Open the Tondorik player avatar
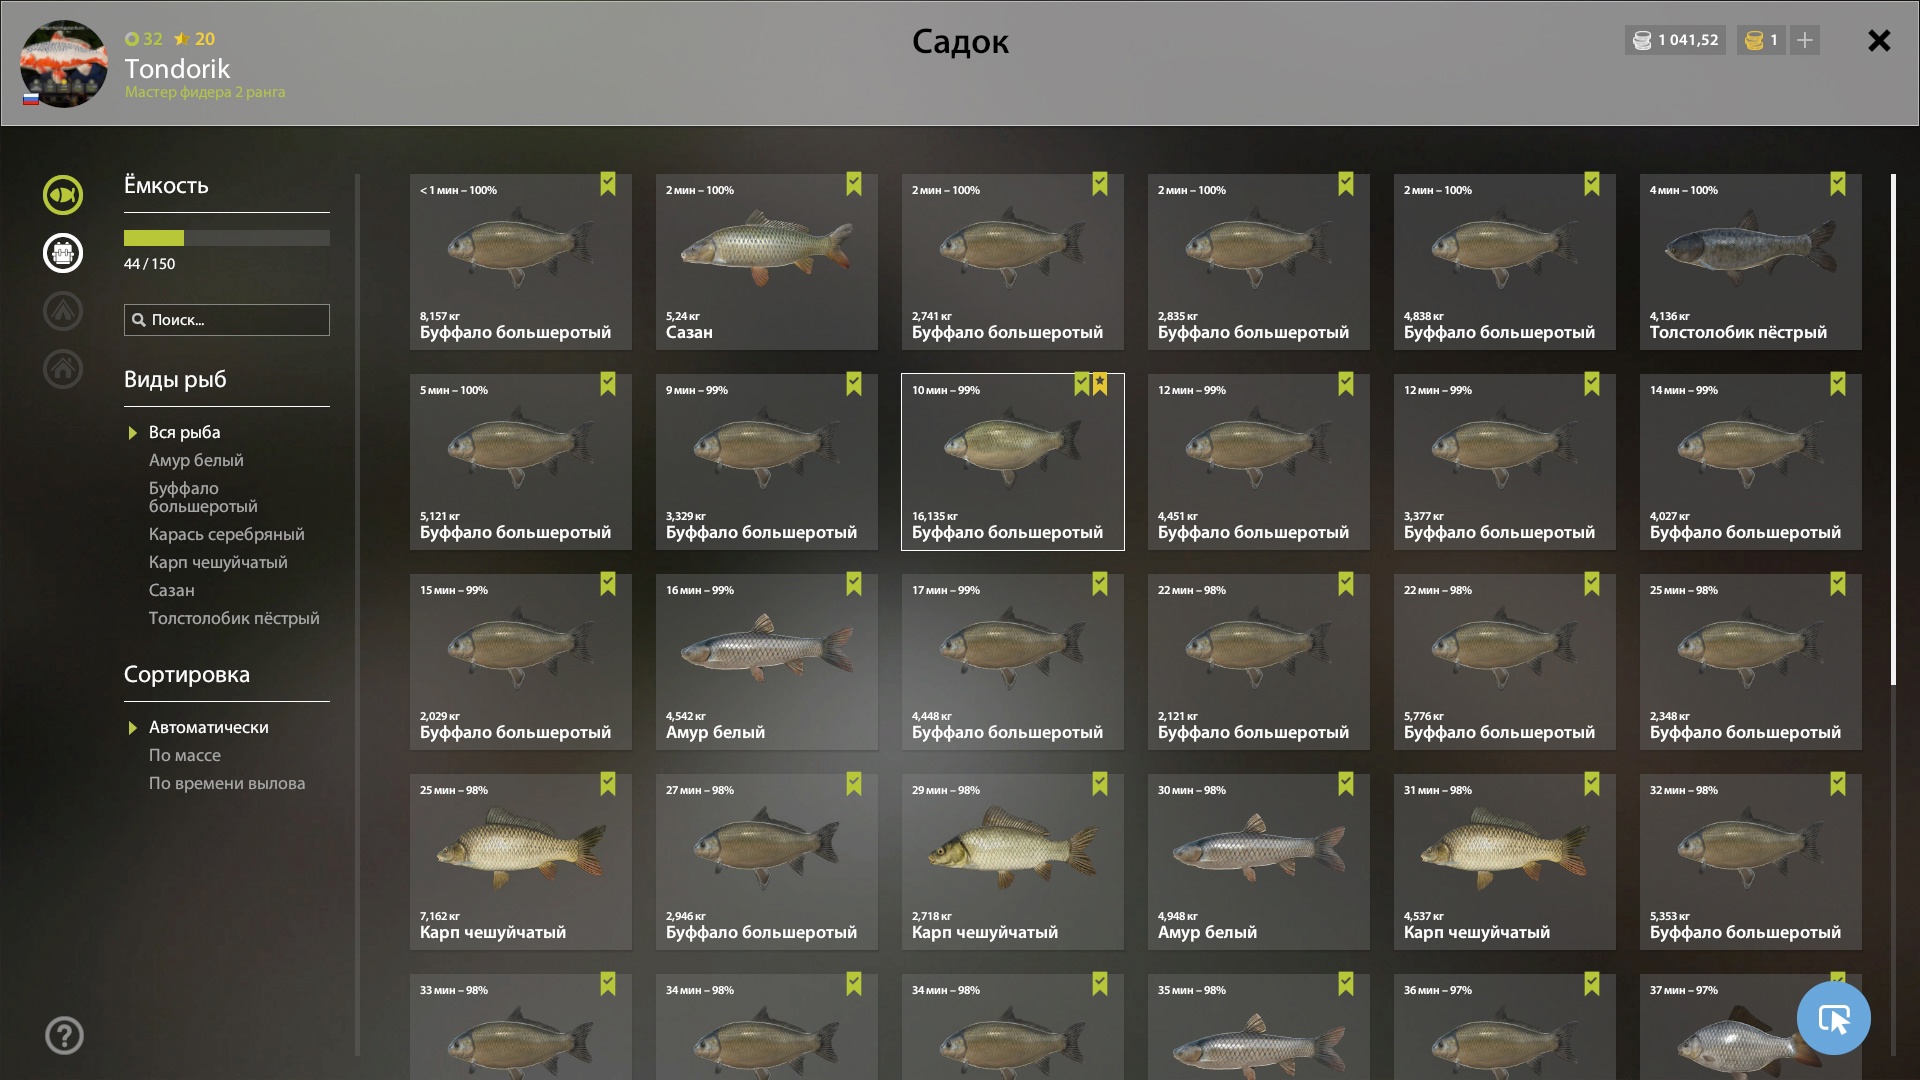Image resolution: width=1920 pixels, height=1080 pixels. pyautogui.click(x=64, y=64)
